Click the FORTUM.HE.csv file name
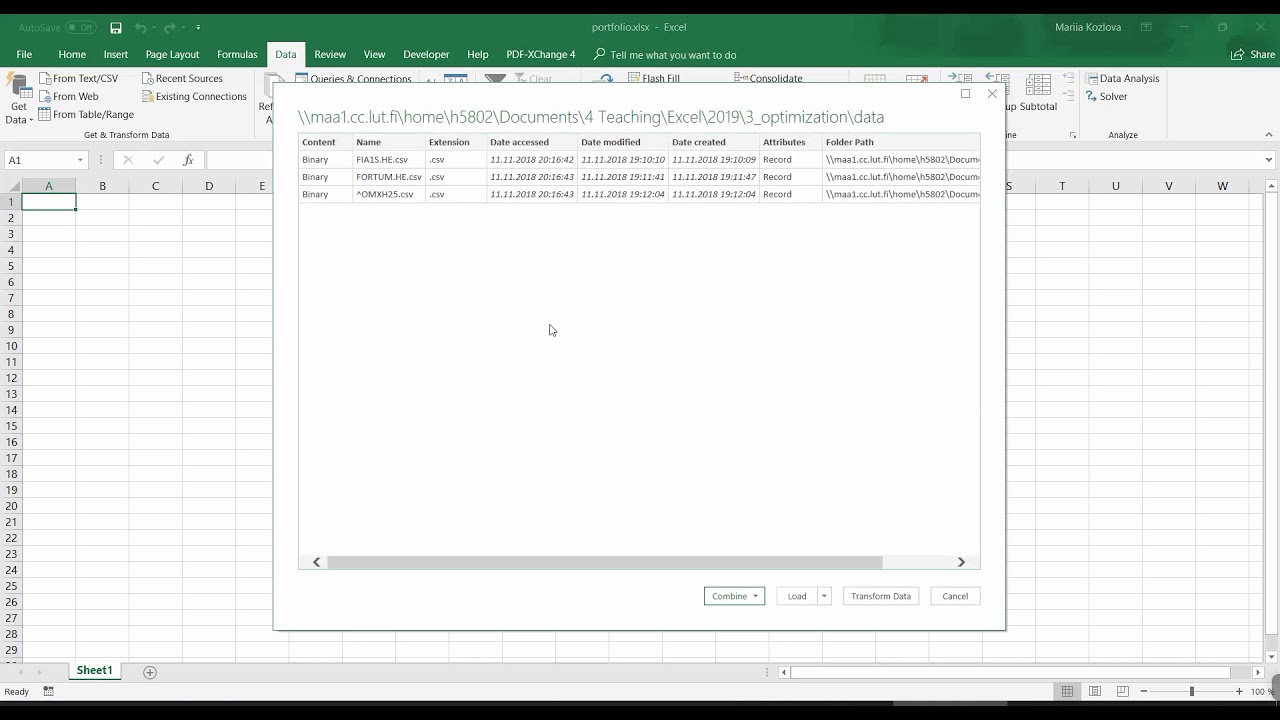 (x=389, y=177)
